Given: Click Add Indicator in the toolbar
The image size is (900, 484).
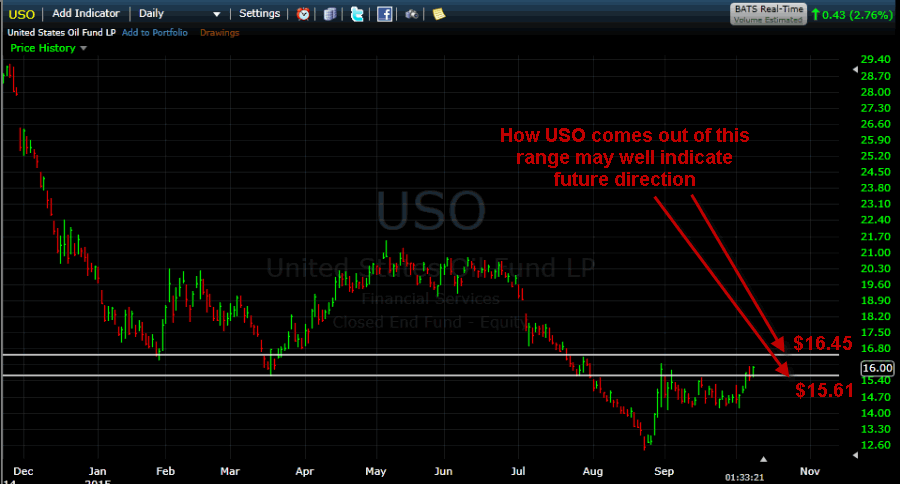Looking at the screenshot, I should pos(86,13).
